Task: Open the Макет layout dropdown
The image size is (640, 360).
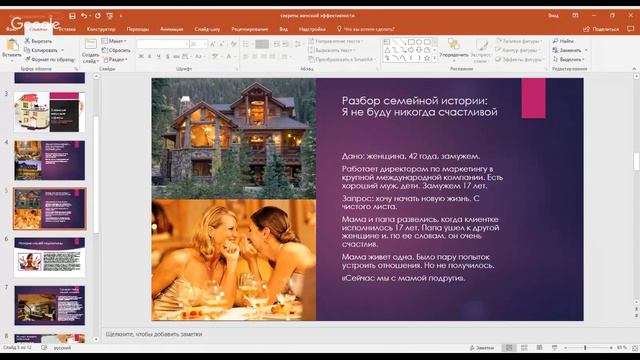Action: (114, 41)
